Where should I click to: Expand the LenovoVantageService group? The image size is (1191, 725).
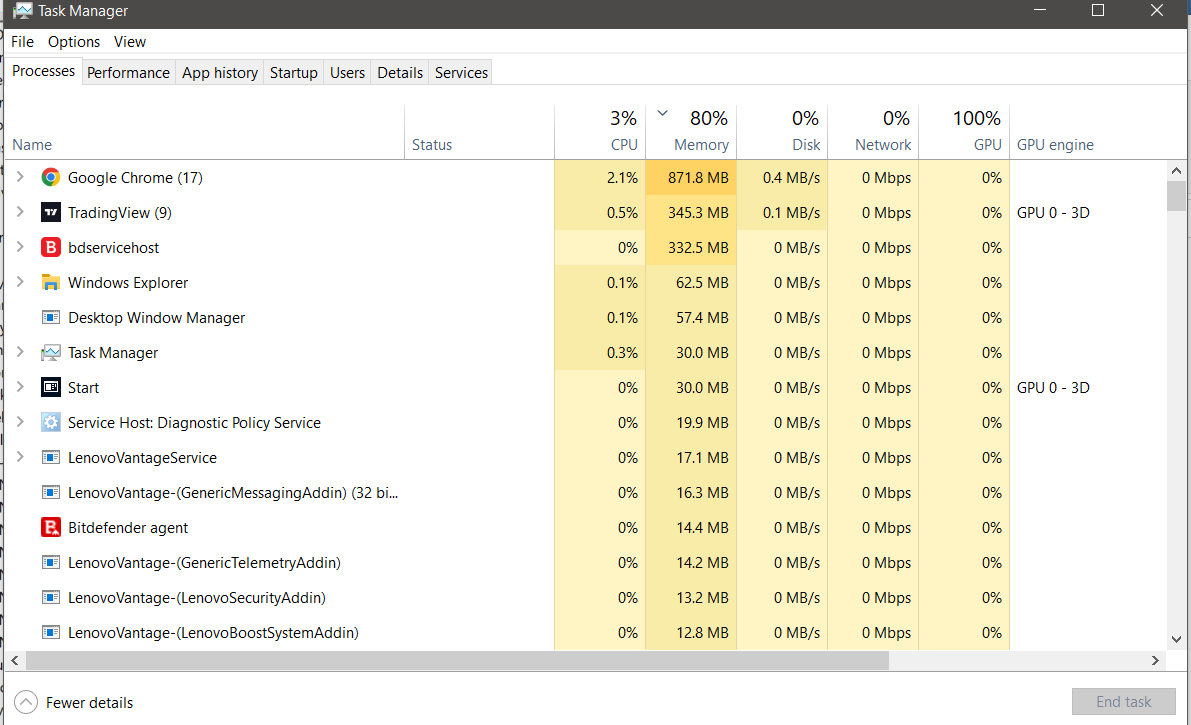point(21,457)
